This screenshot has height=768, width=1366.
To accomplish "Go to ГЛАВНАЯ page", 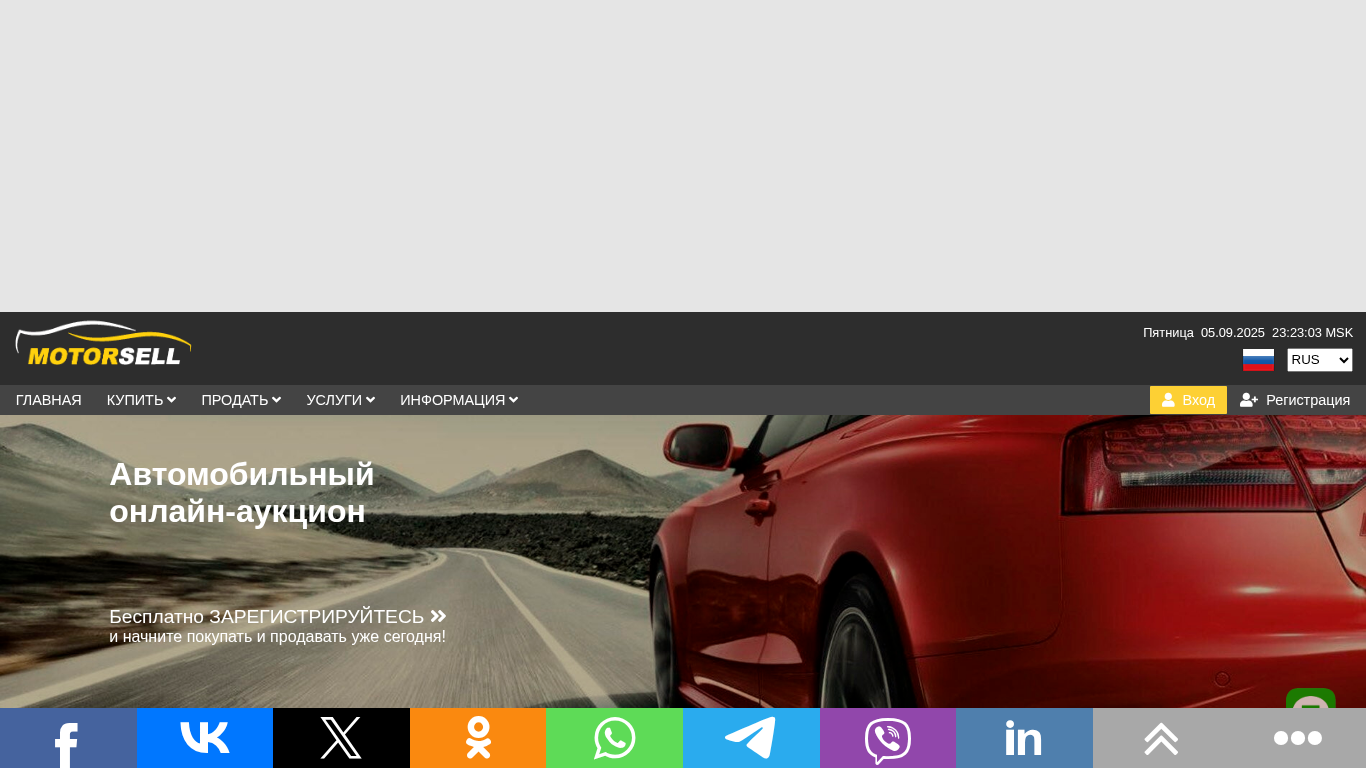I will pos(49,400).
